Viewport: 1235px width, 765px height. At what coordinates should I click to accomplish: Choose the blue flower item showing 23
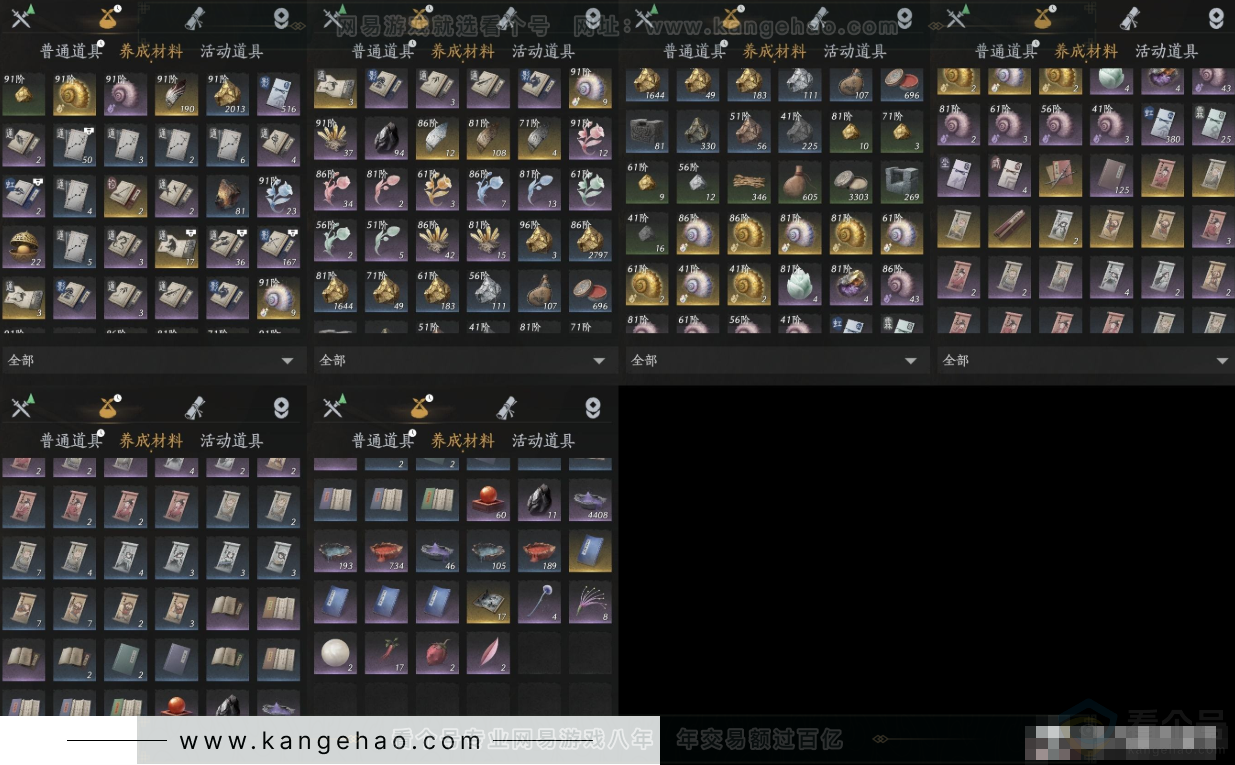click(x=279, y=196)
